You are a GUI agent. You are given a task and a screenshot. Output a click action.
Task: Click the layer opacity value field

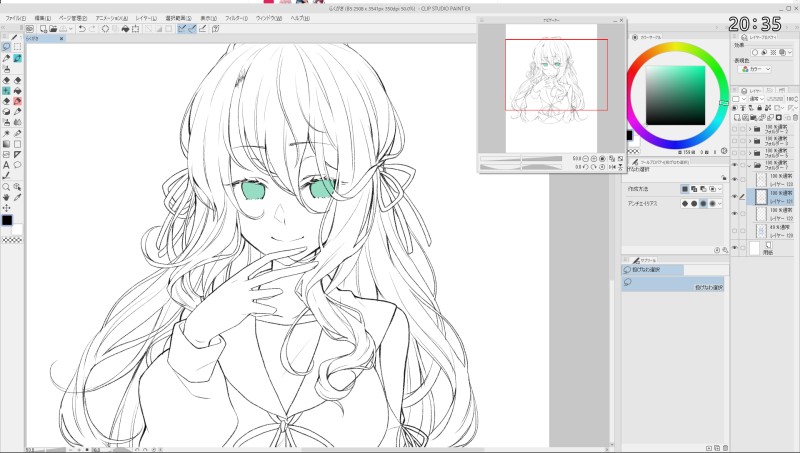[x=791, y=99]
